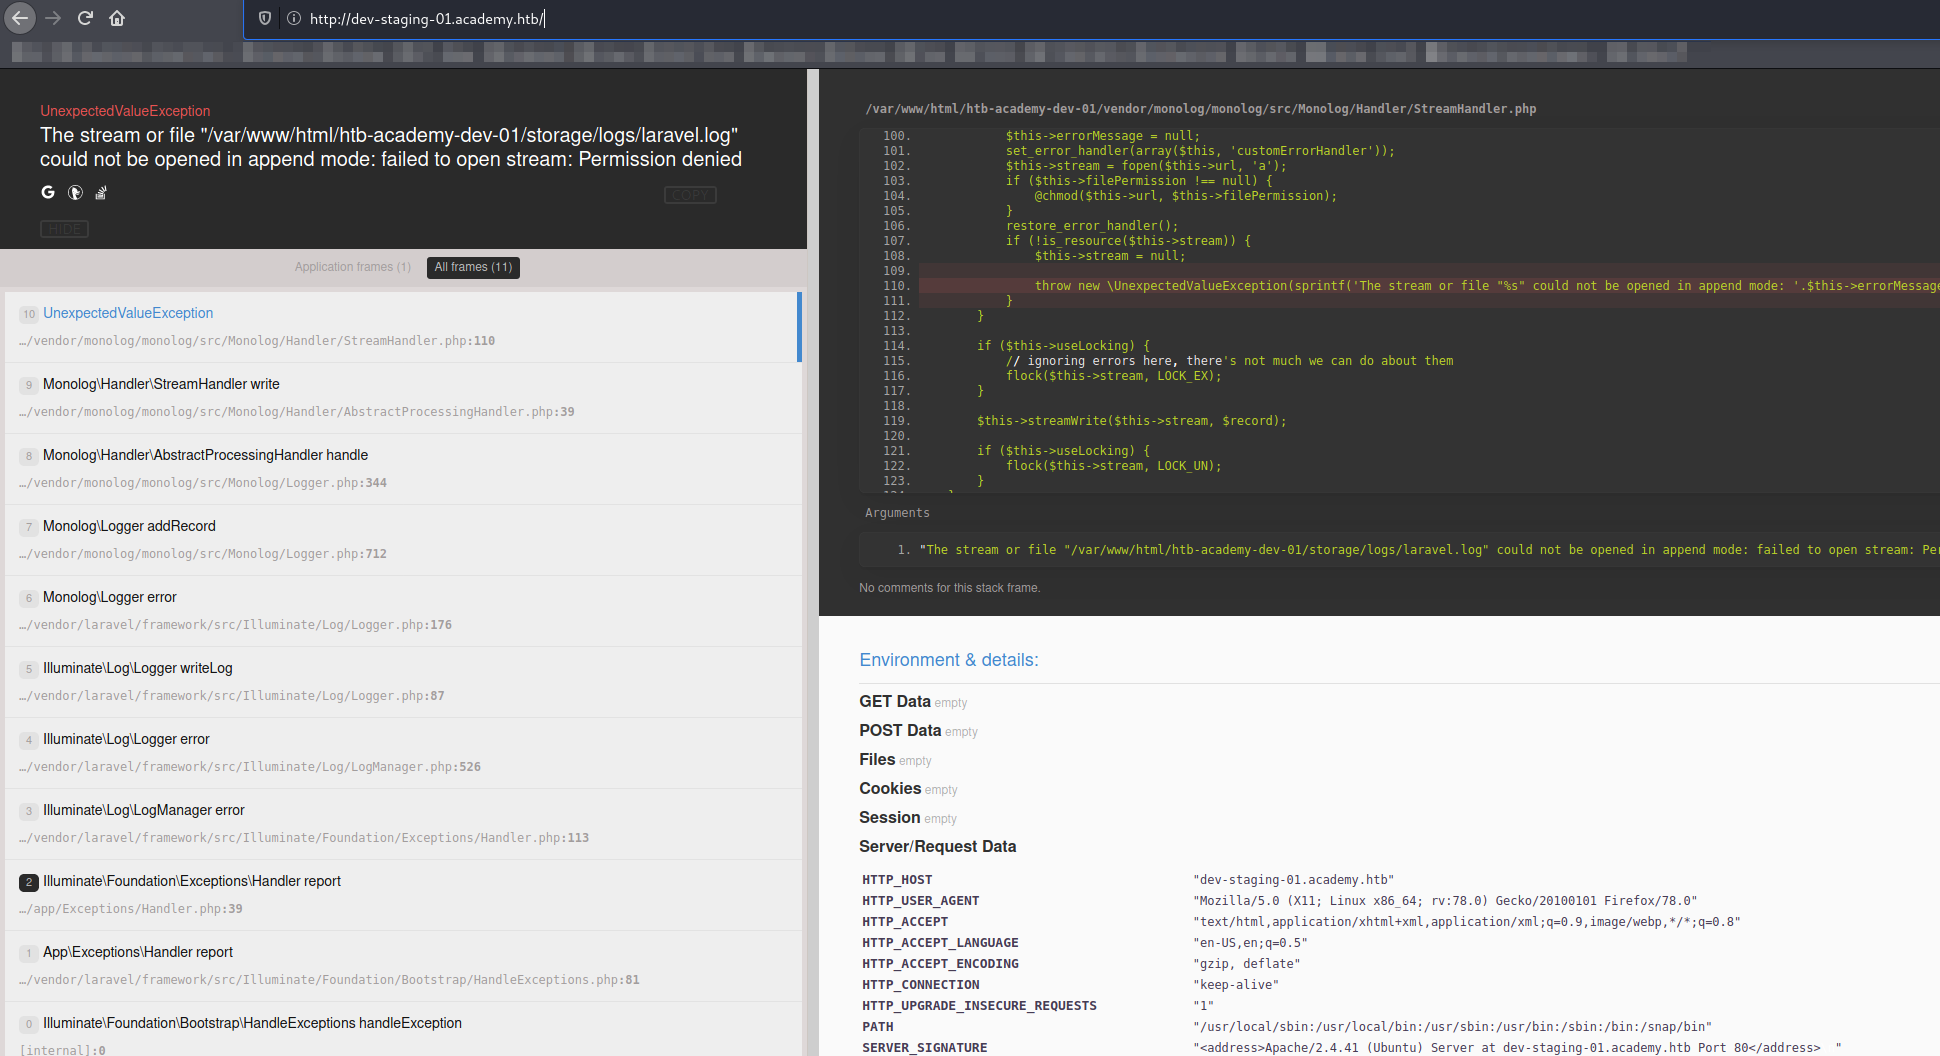The height and width of the screenshot is (1056, 1940).
Task: Copy the exception message using COPY
Action: pyautogui.click(x=690, y=195)
